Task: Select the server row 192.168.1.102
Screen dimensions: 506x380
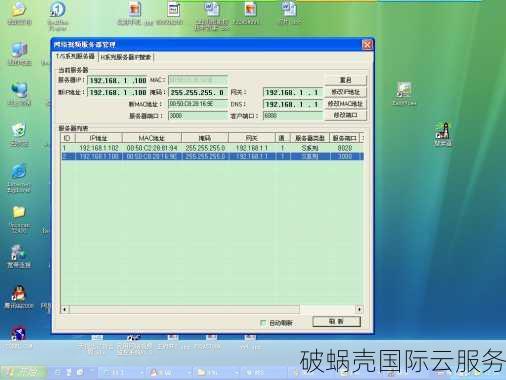Action: click(212, 148)
